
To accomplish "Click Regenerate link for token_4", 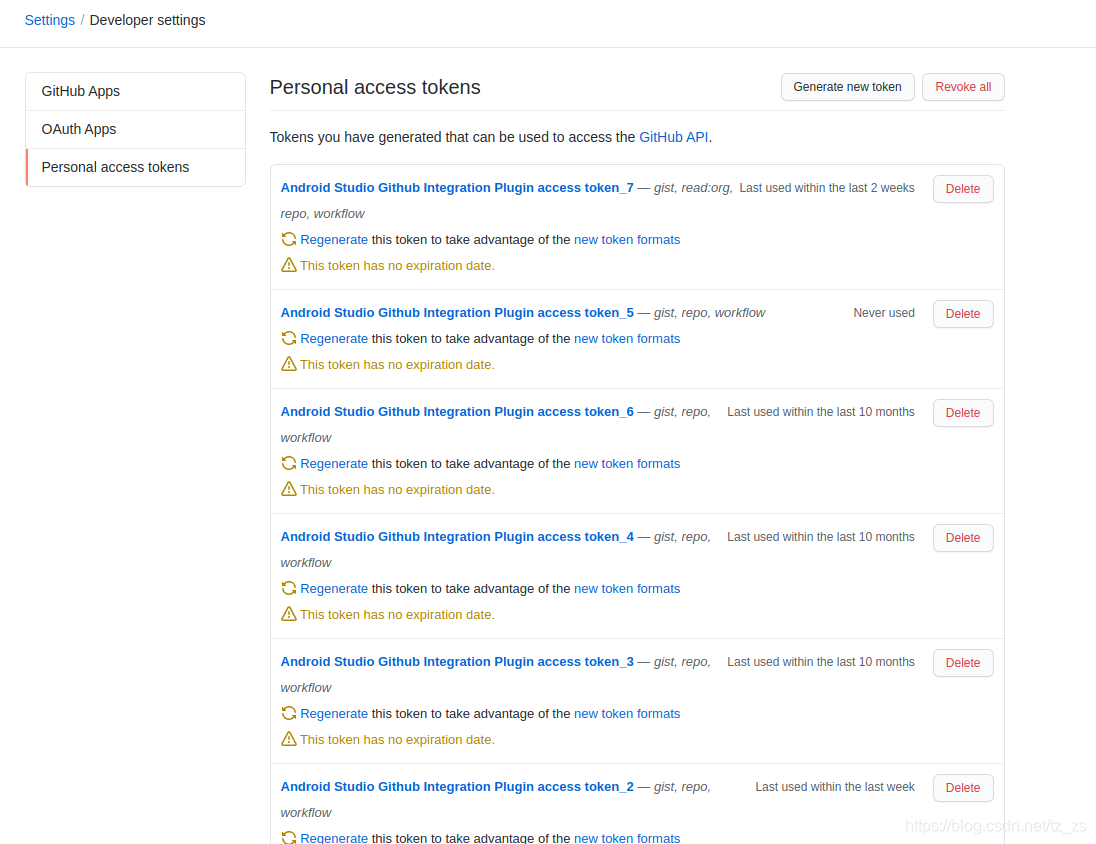I will [333, 589].
